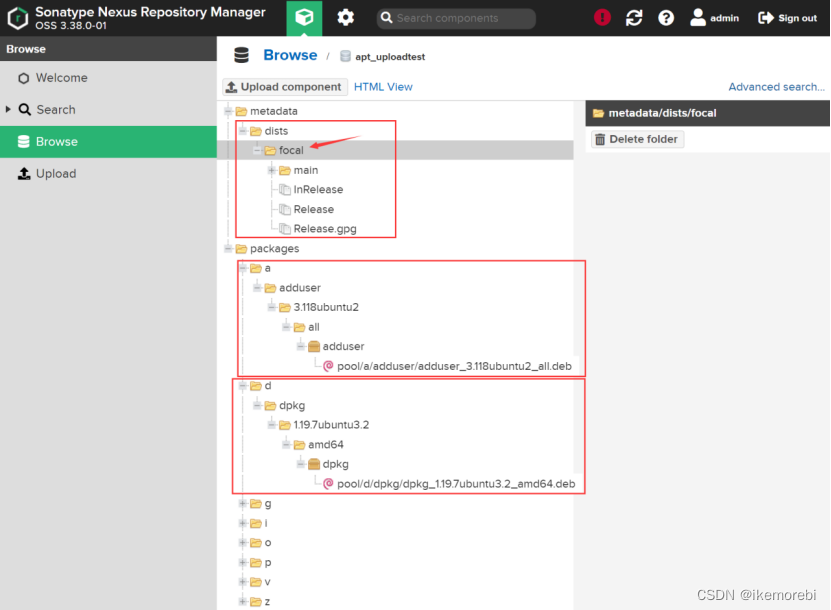Select the dpkg component package icon
The width and height of the screenshot is (831, 610).
tap(314, 464)
